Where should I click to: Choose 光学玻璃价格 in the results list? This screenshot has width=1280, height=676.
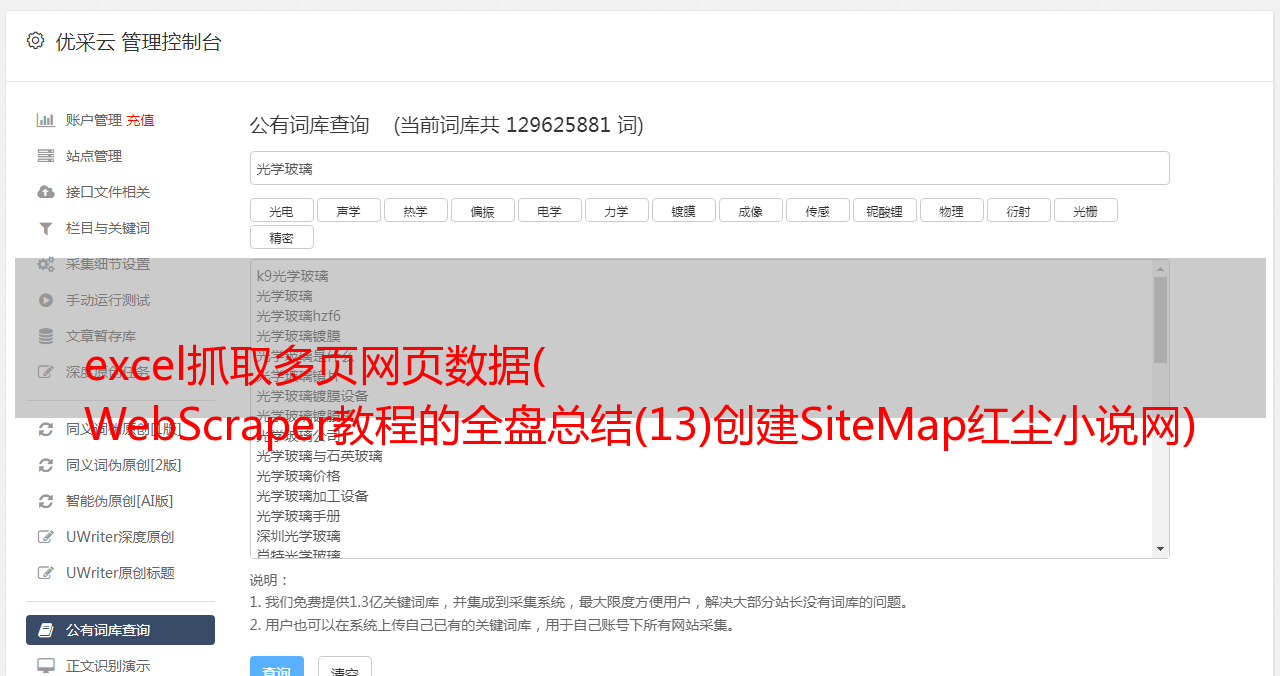pyautogui.click(x=298, y=476)
